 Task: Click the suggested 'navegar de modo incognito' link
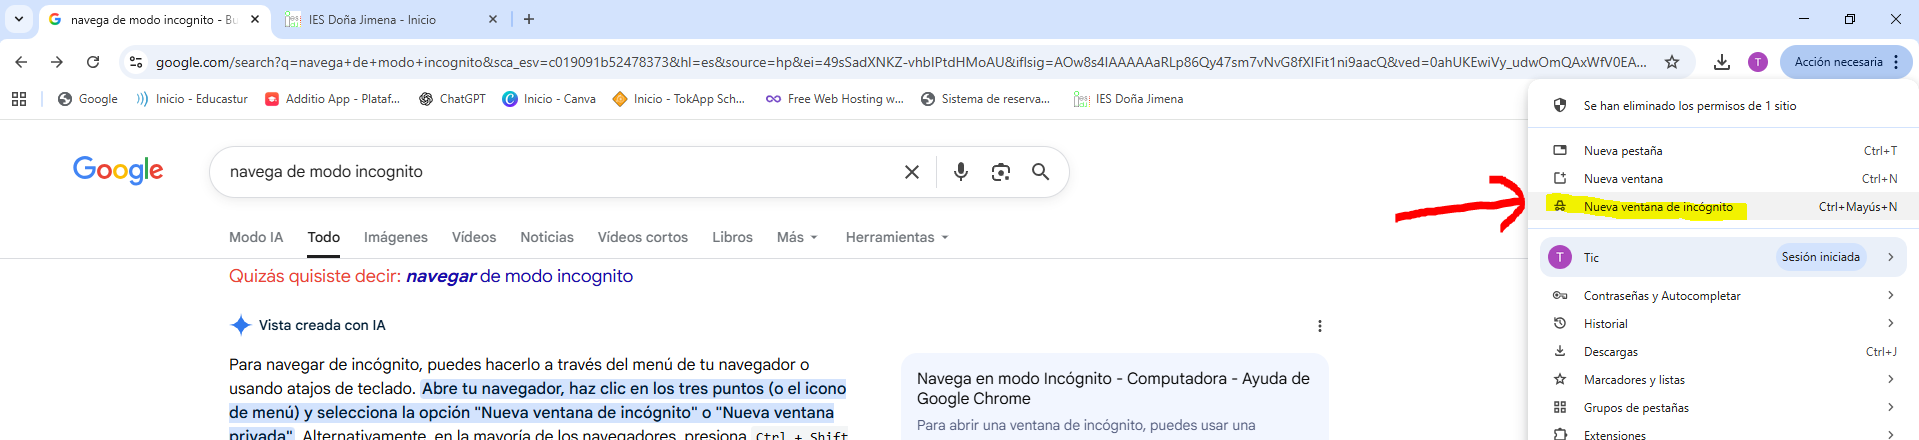519,276
